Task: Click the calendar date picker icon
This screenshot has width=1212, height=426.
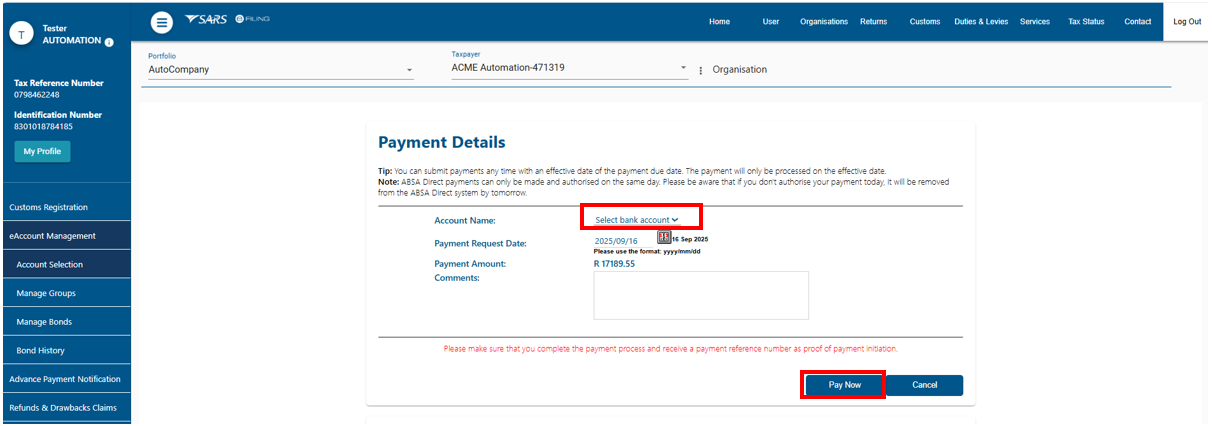Action: coord(663,238)
